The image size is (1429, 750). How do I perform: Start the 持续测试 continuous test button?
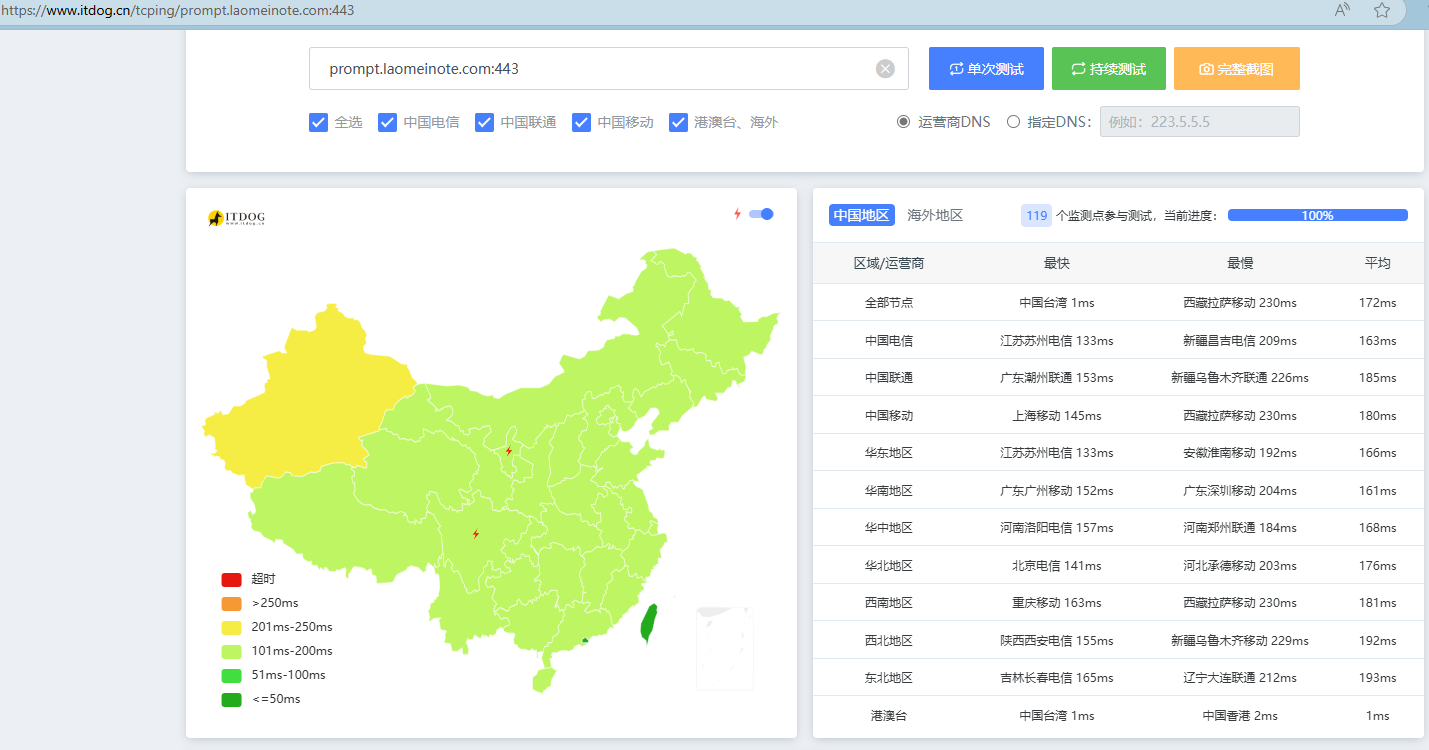pyautogui.click(x=1108, y=69)
